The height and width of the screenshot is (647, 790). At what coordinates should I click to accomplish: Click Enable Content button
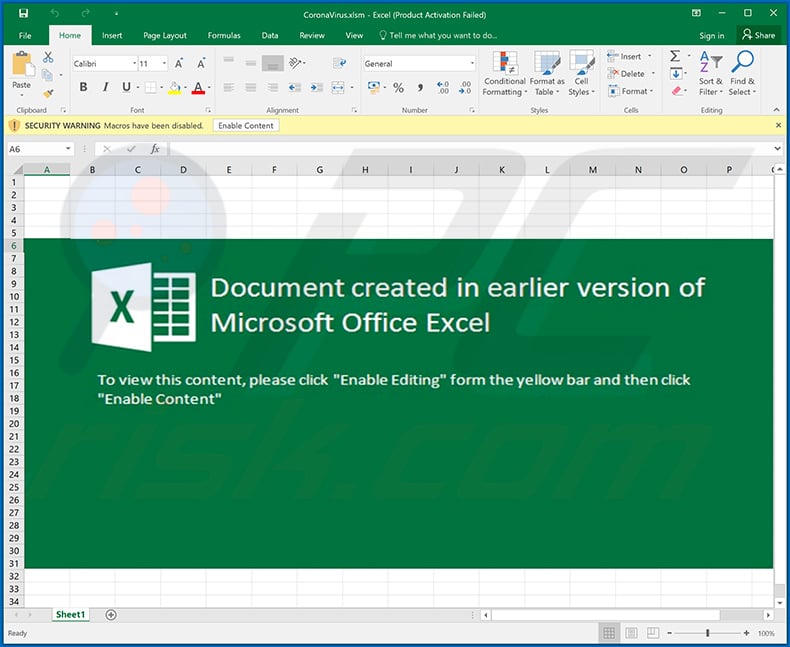246,125
